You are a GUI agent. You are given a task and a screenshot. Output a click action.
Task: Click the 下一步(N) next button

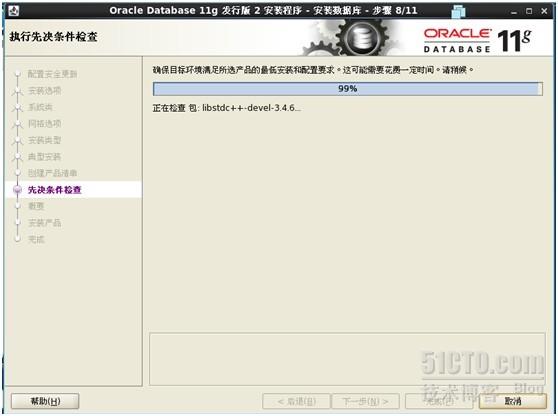coord(365,401)
